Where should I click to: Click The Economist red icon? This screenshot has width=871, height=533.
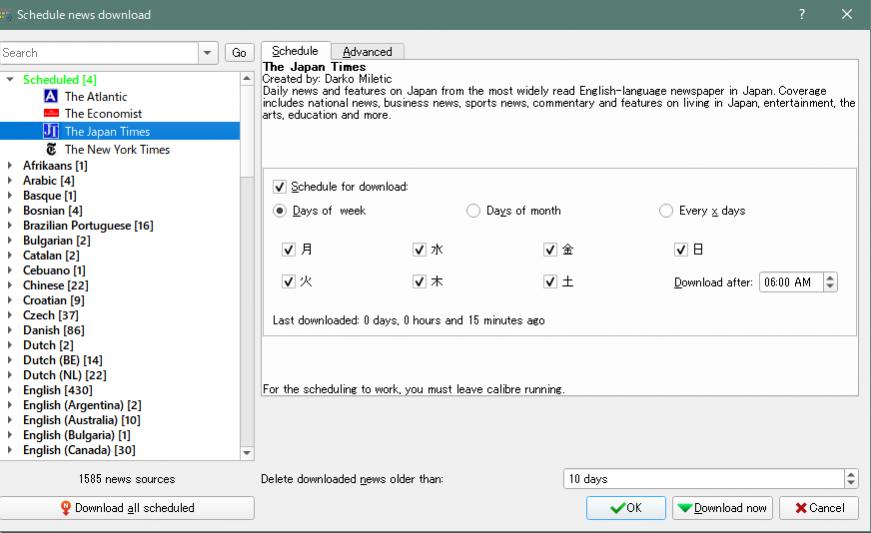[x=51, y=113]
